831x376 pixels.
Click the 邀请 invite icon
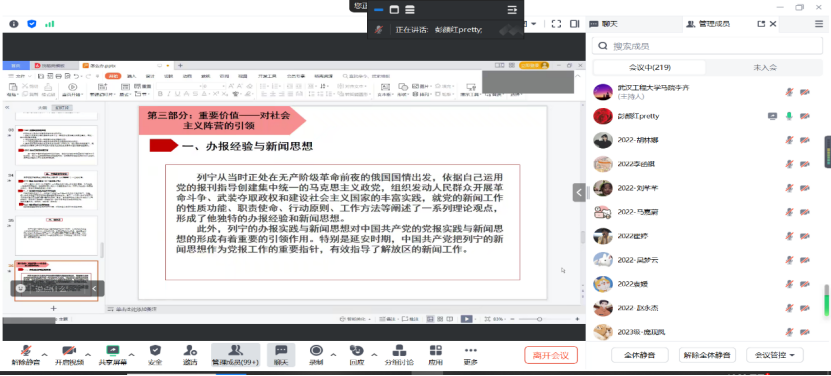(190, 351)
